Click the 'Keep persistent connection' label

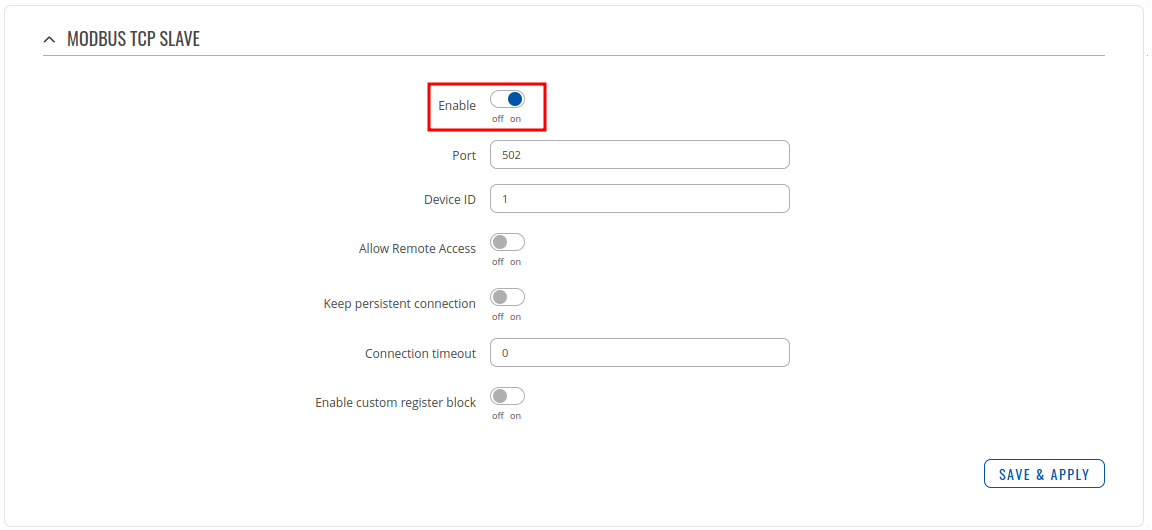pos(400,304)
